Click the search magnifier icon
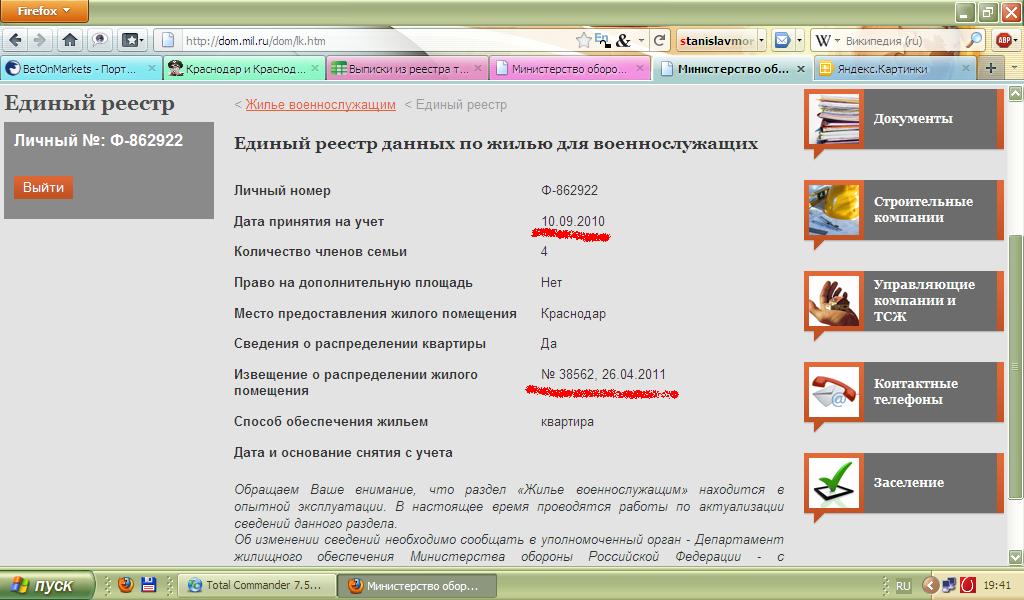Image resolution: width=1024 pixels, height=600 pixels. [973, 40]
